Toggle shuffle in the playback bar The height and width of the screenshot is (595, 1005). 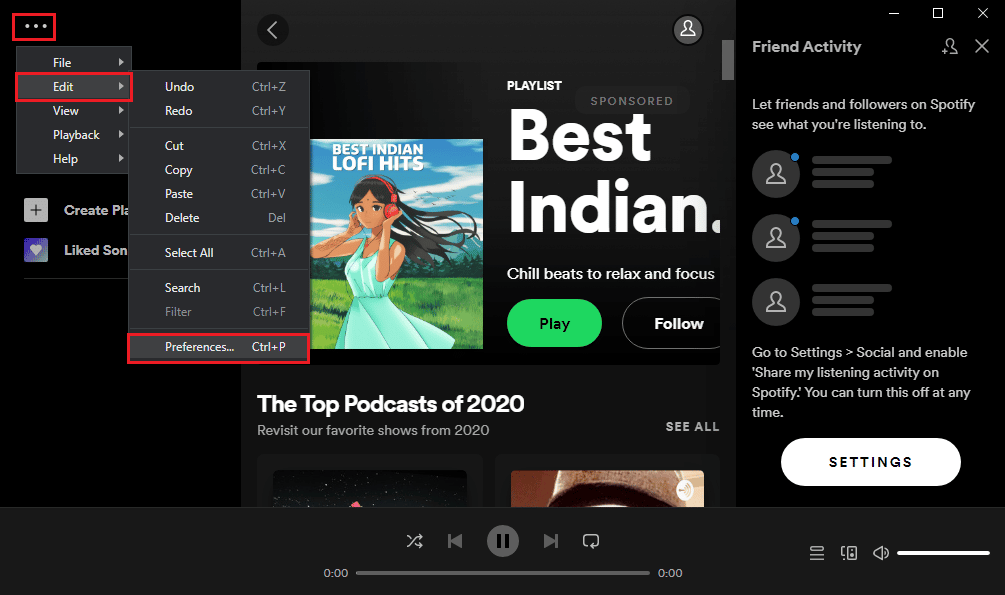(415, 541)
